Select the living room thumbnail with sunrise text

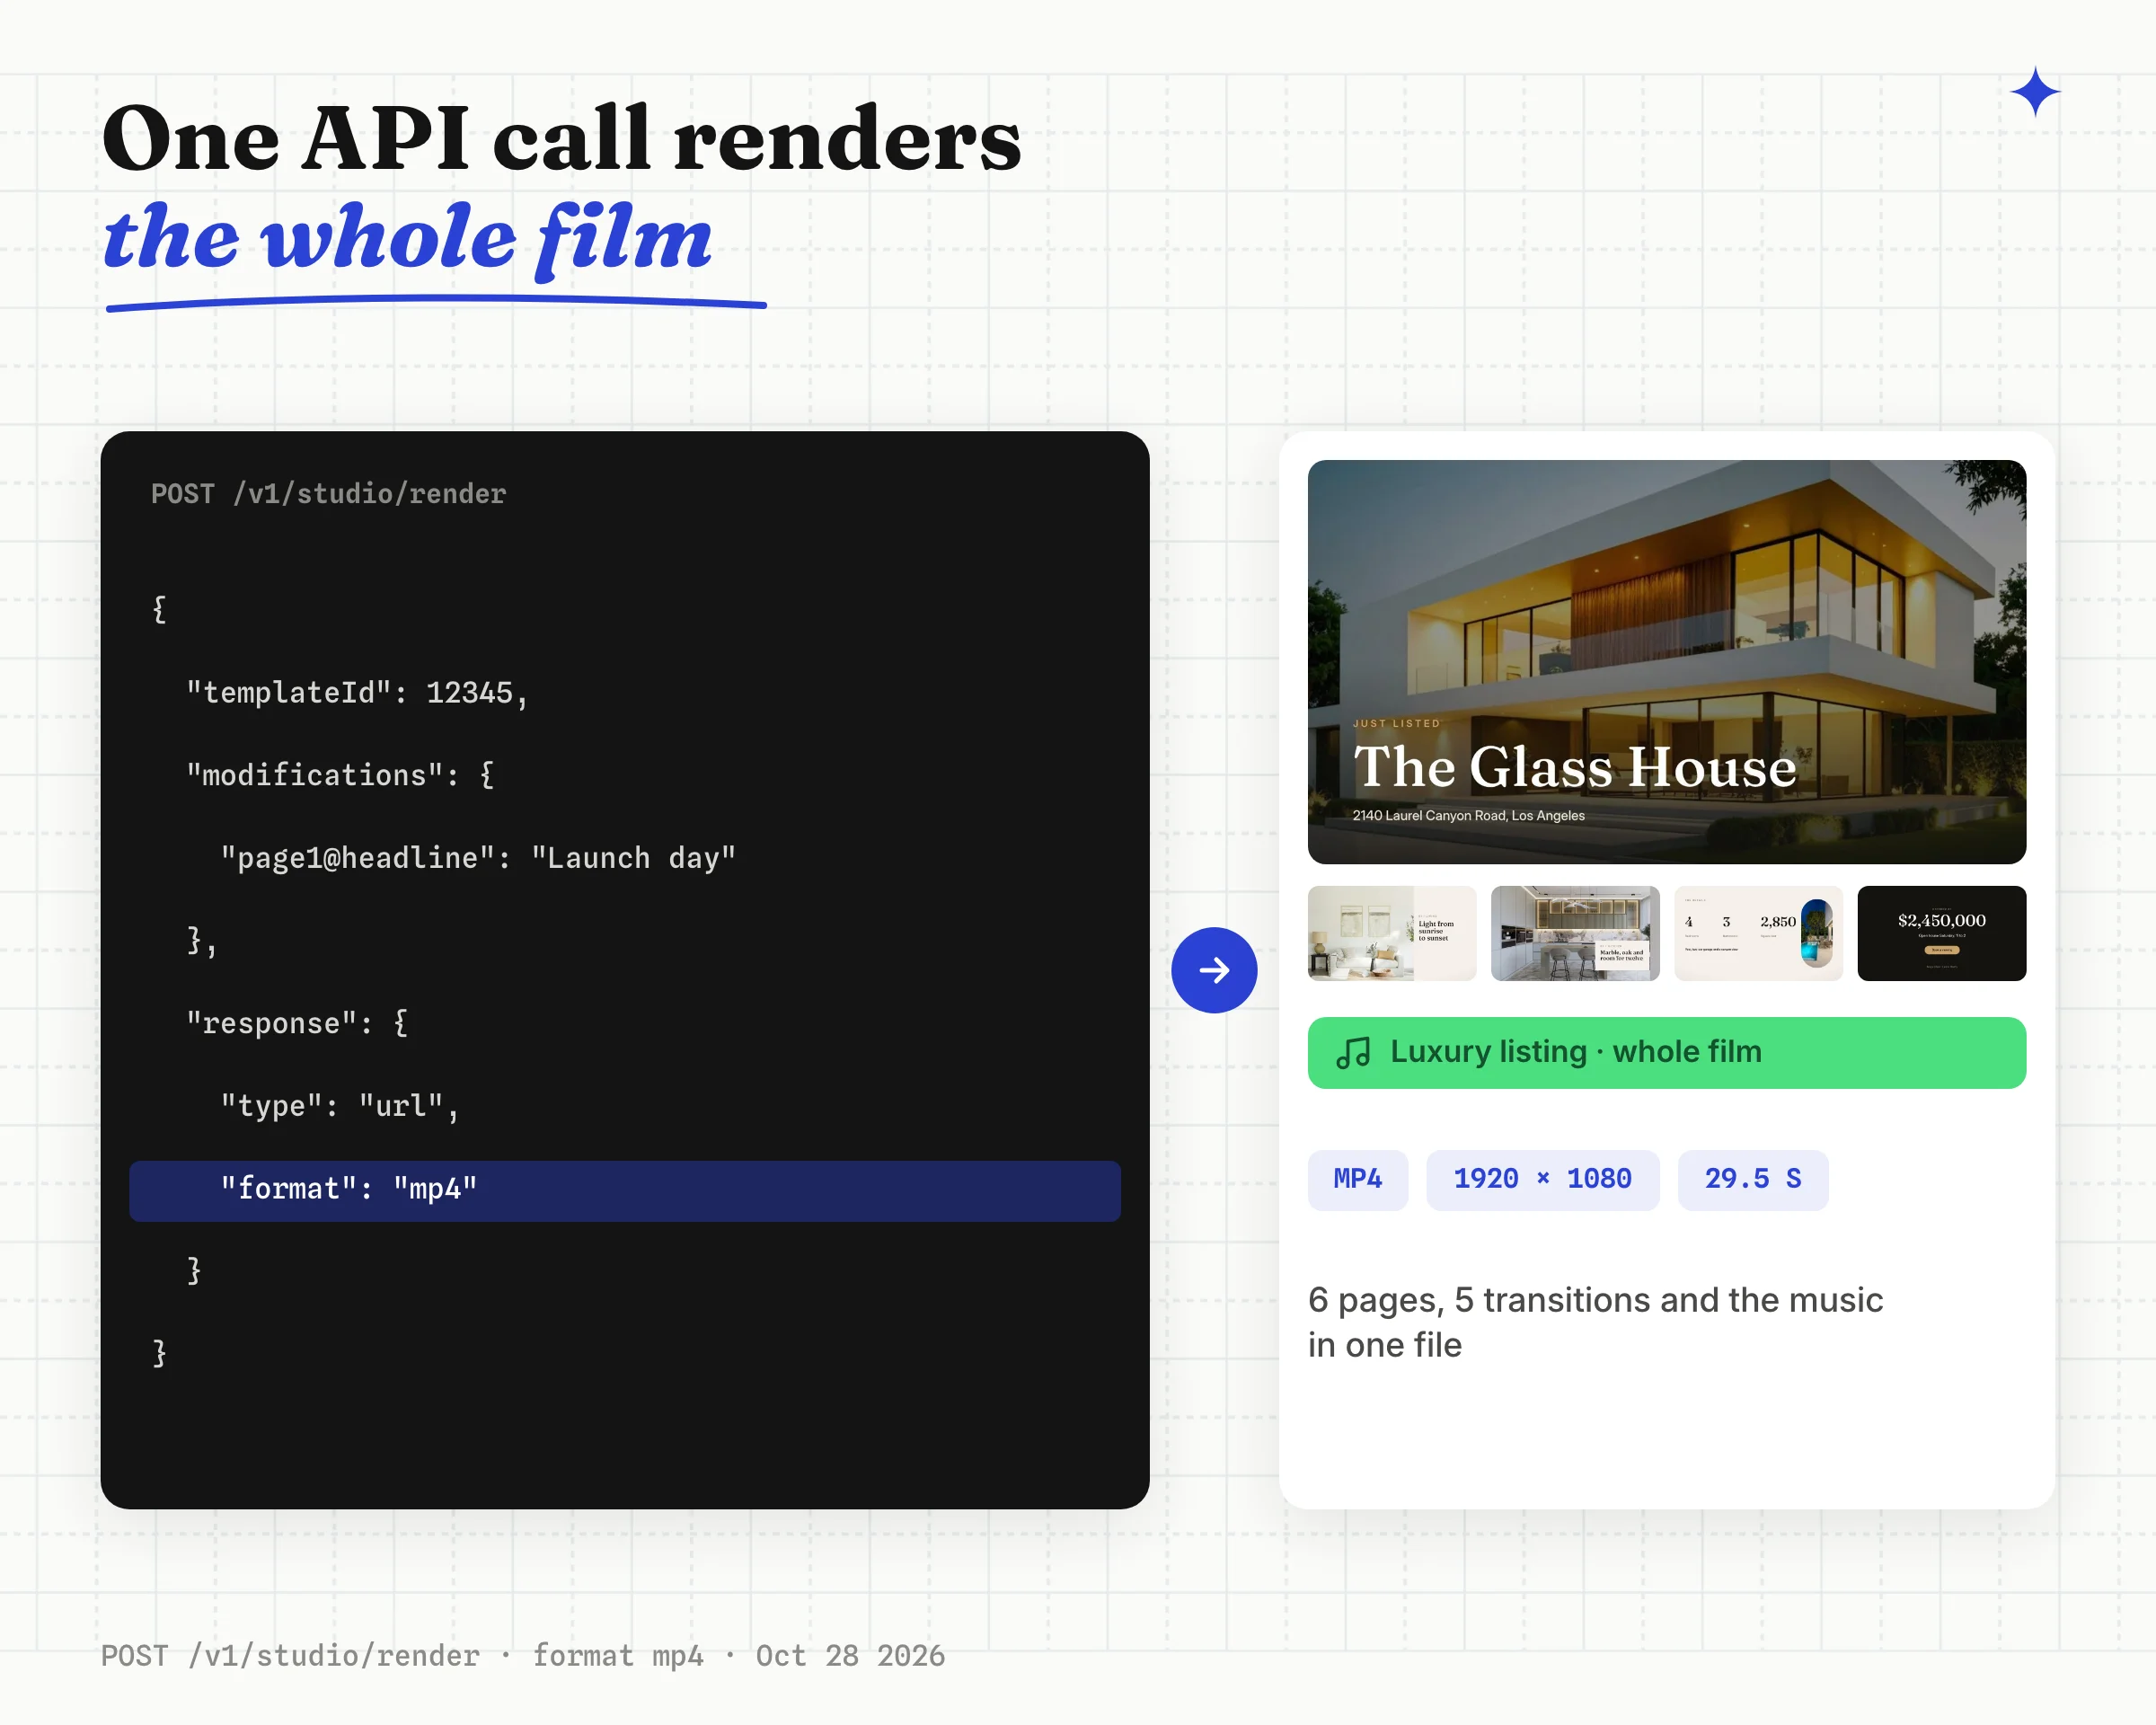click(1391, 933)
